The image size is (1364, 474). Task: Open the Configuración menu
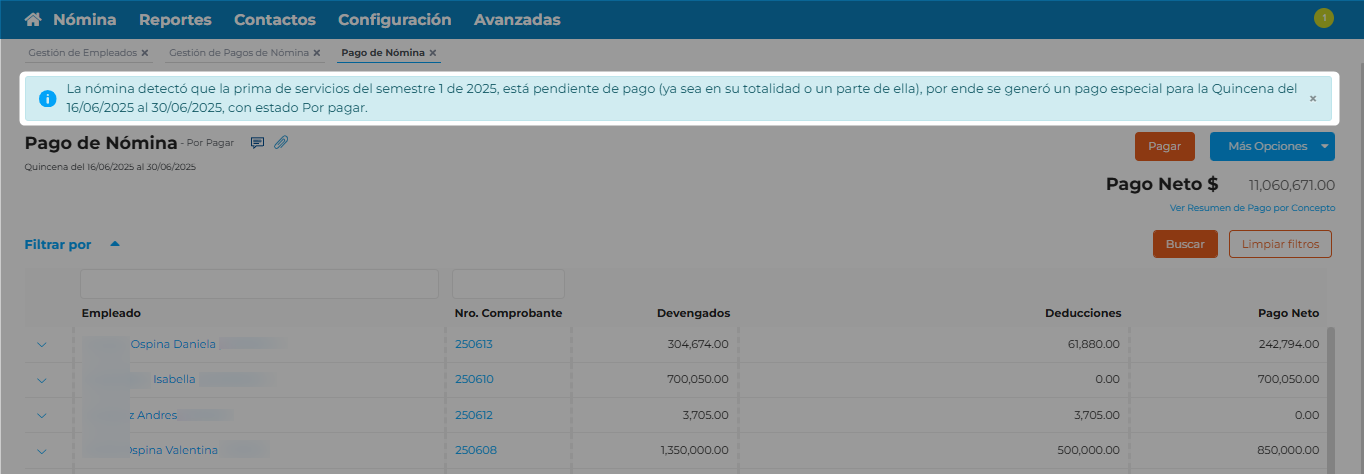[x=394, y=20]
